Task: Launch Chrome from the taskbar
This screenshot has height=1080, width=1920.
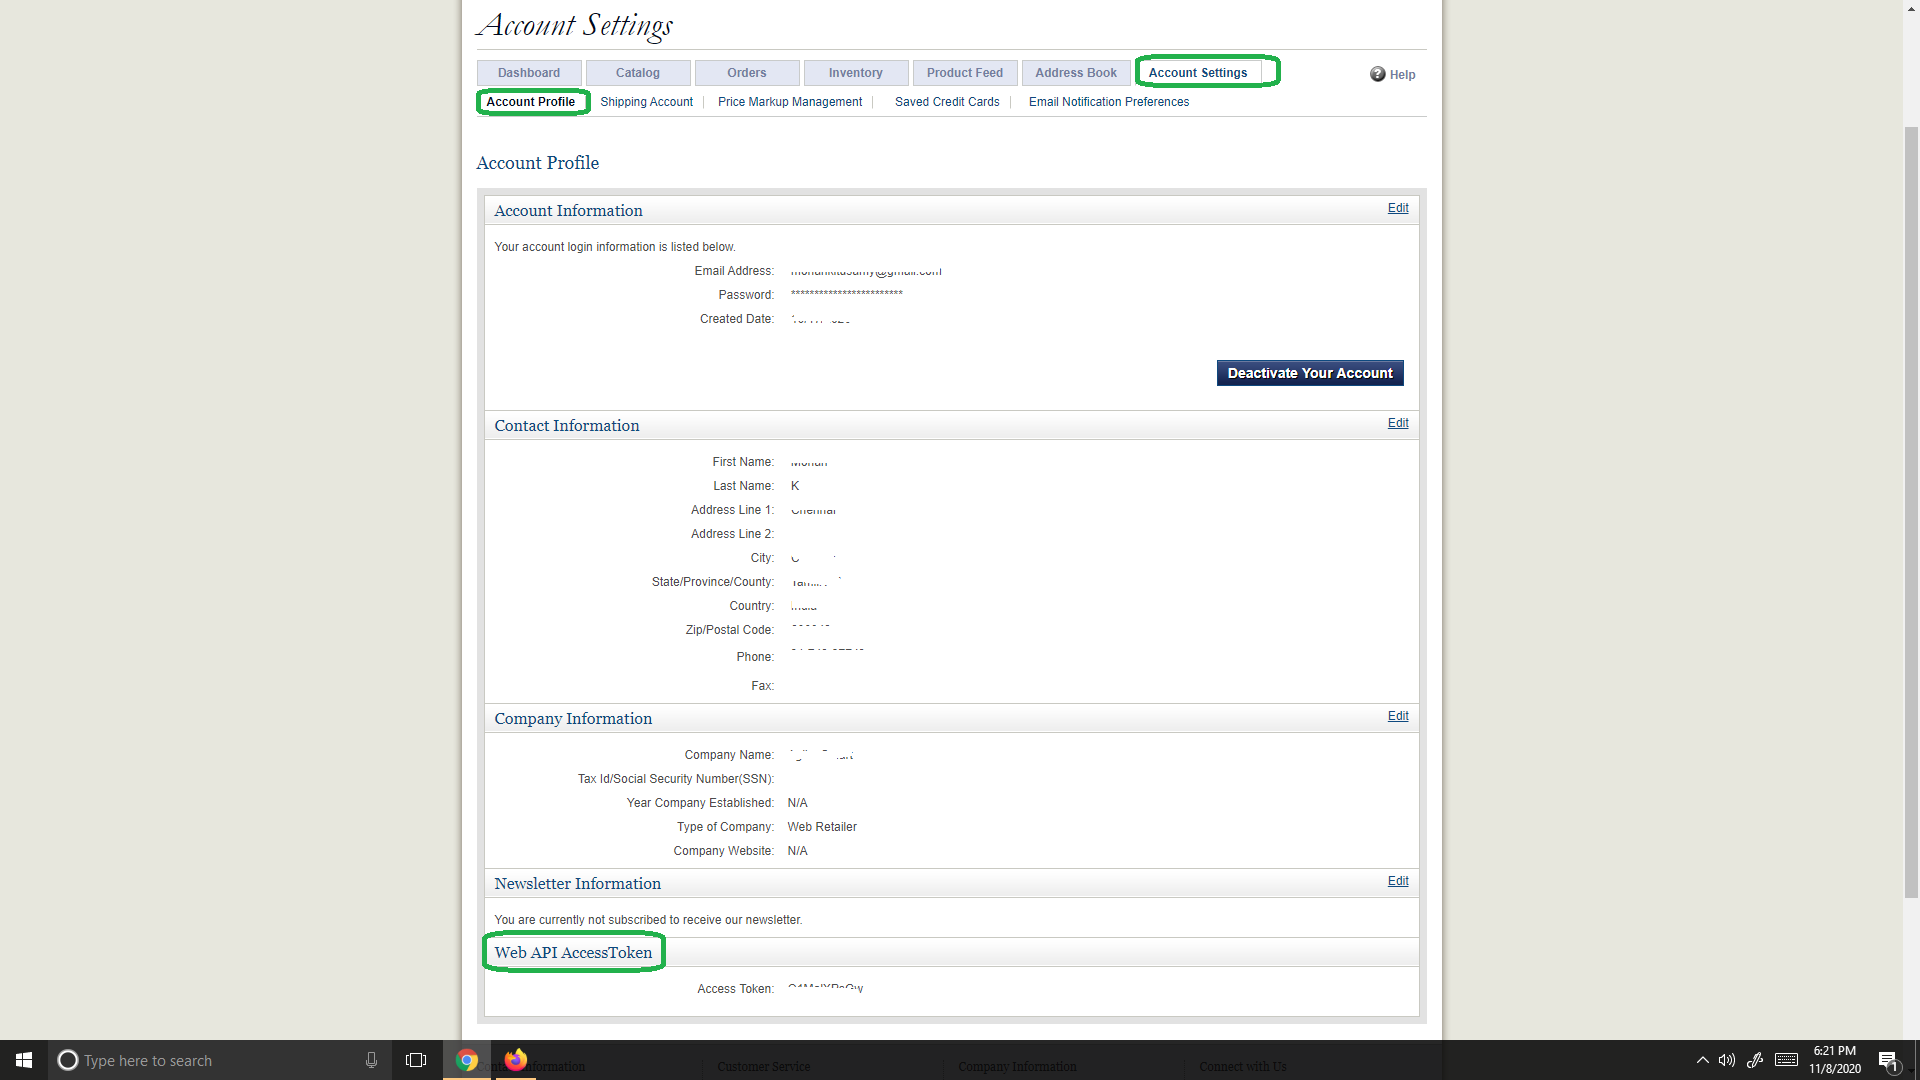Action: pyautogui.click(x=467, y=1060)
